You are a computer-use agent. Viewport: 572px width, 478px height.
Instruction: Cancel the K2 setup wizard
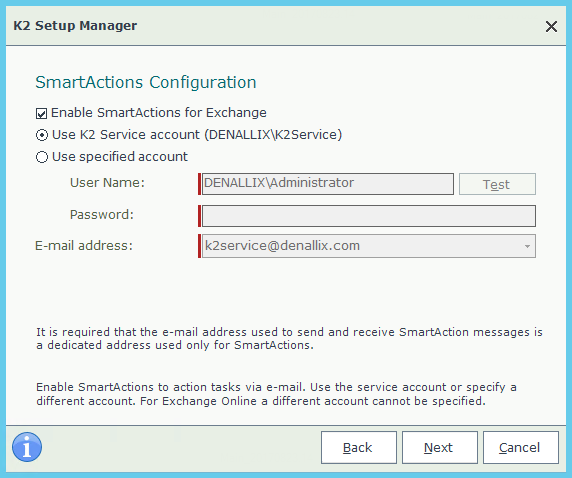(x=521, y=448)
